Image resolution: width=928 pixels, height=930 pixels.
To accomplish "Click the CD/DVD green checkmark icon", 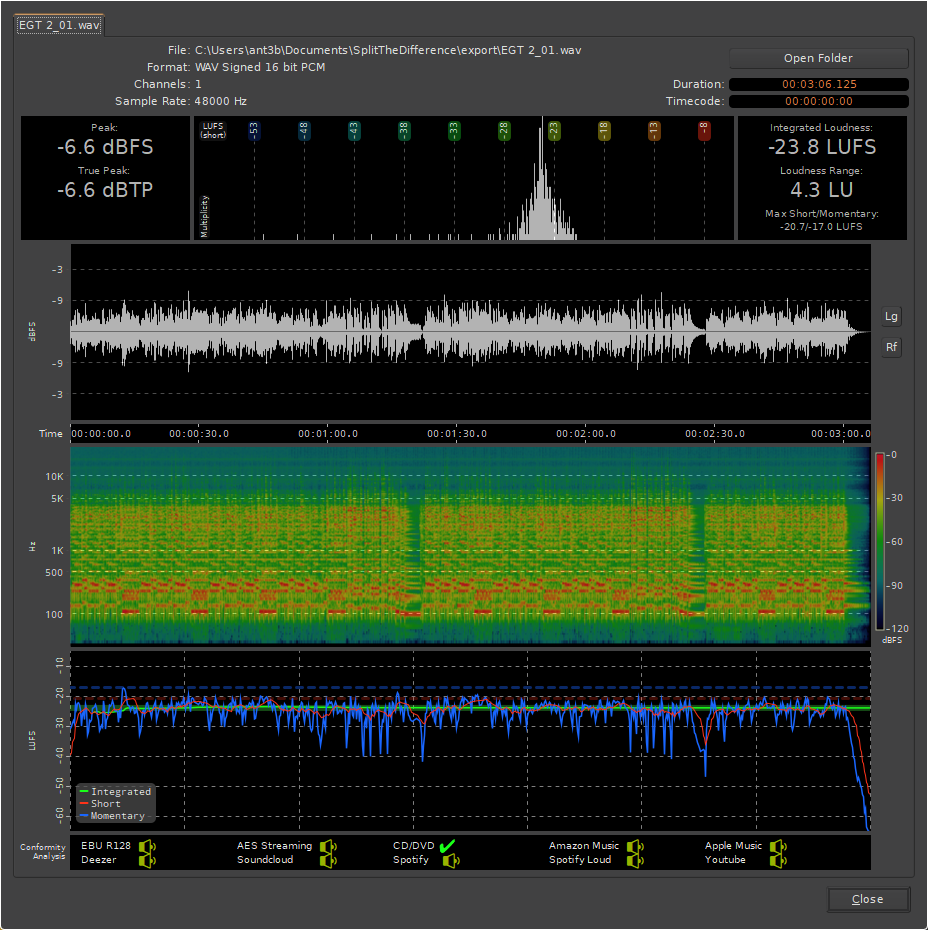I will [448, 845].
